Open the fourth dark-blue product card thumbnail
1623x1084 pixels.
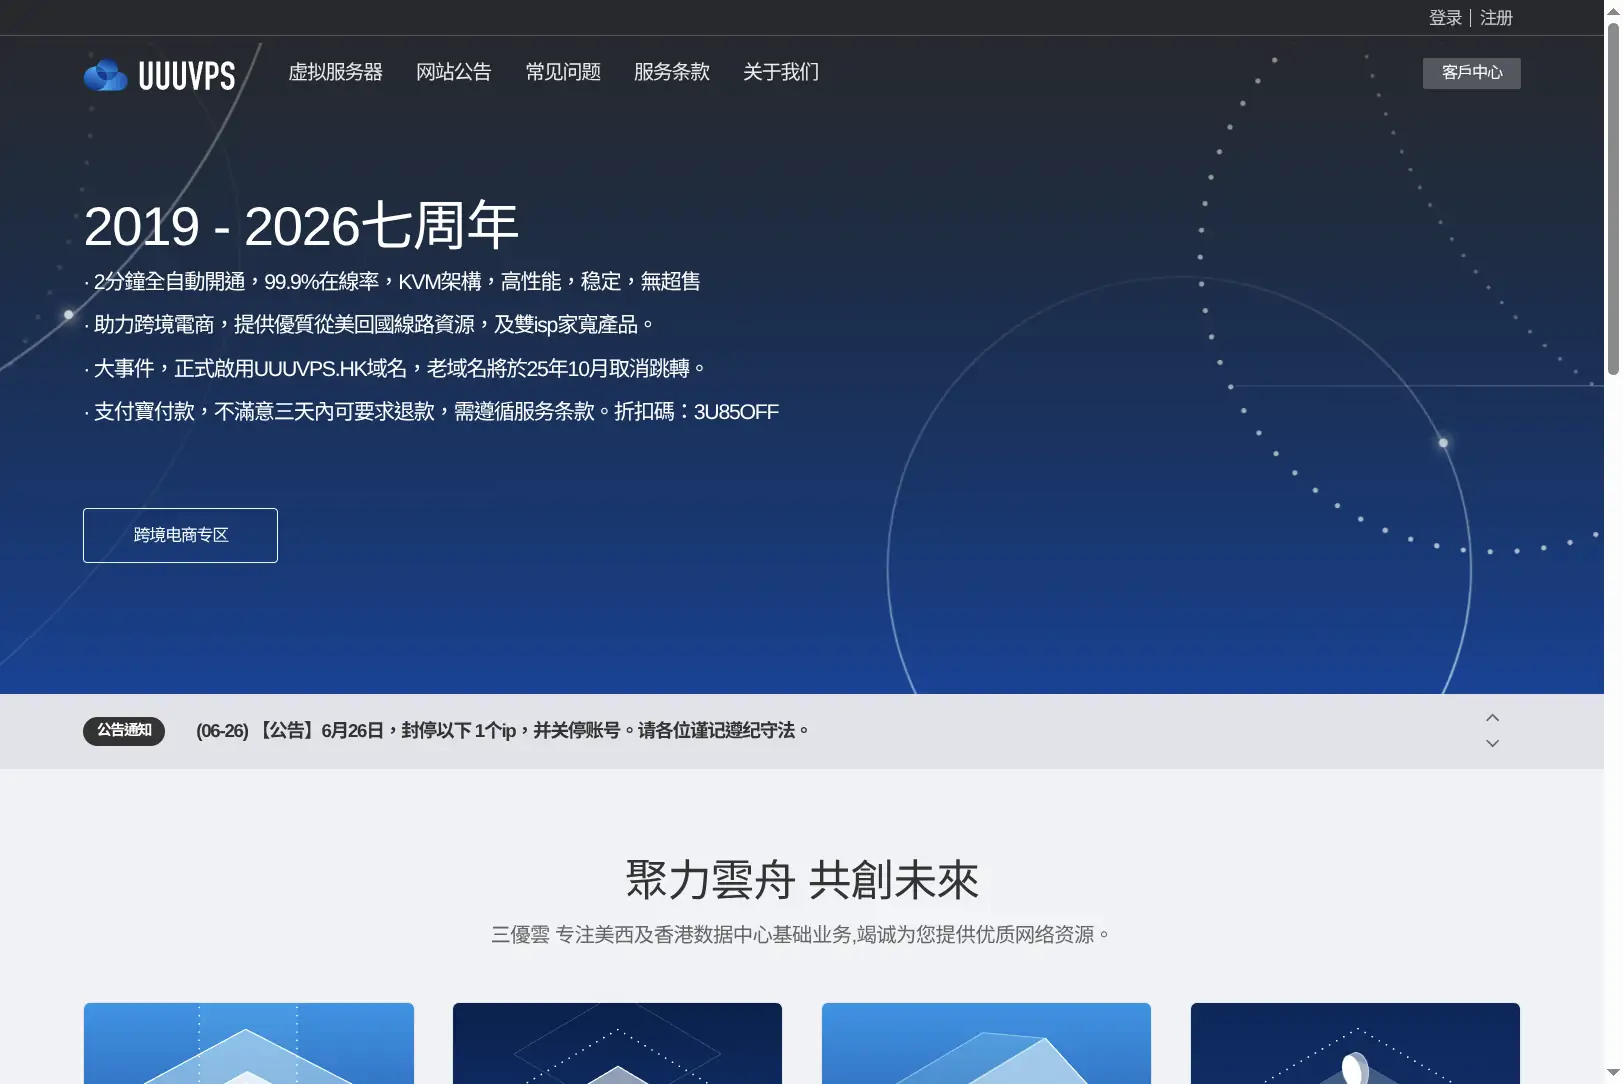click(1355, 1043)
